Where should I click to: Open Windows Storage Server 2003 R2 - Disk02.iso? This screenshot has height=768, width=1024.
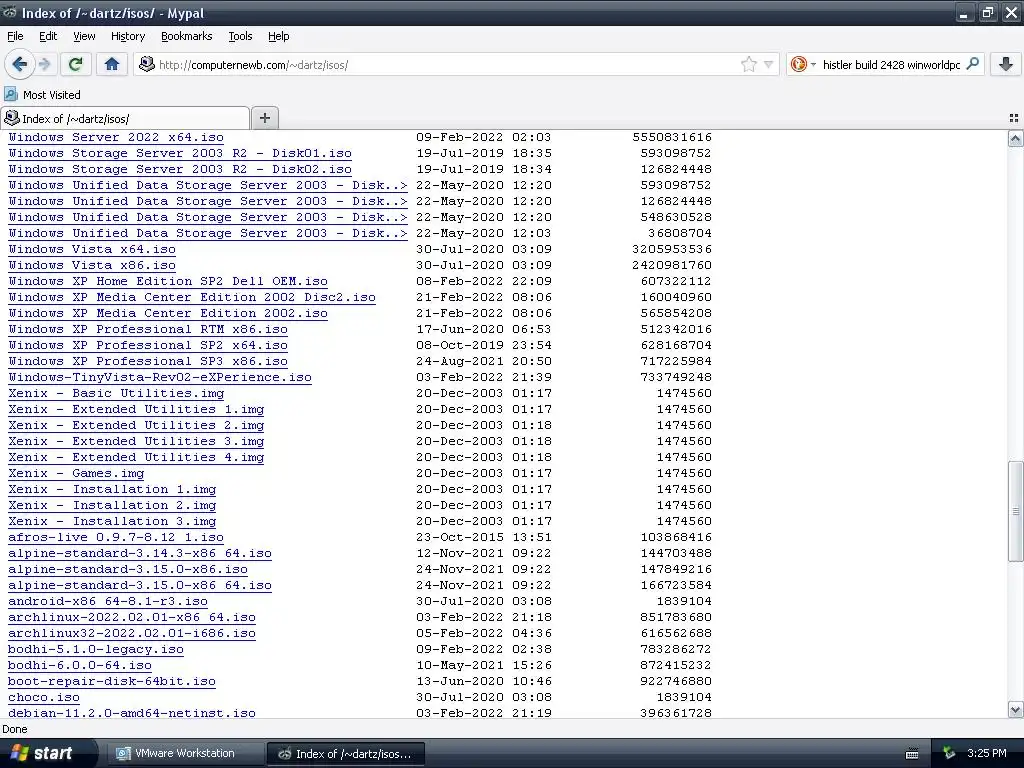point(180,169)
